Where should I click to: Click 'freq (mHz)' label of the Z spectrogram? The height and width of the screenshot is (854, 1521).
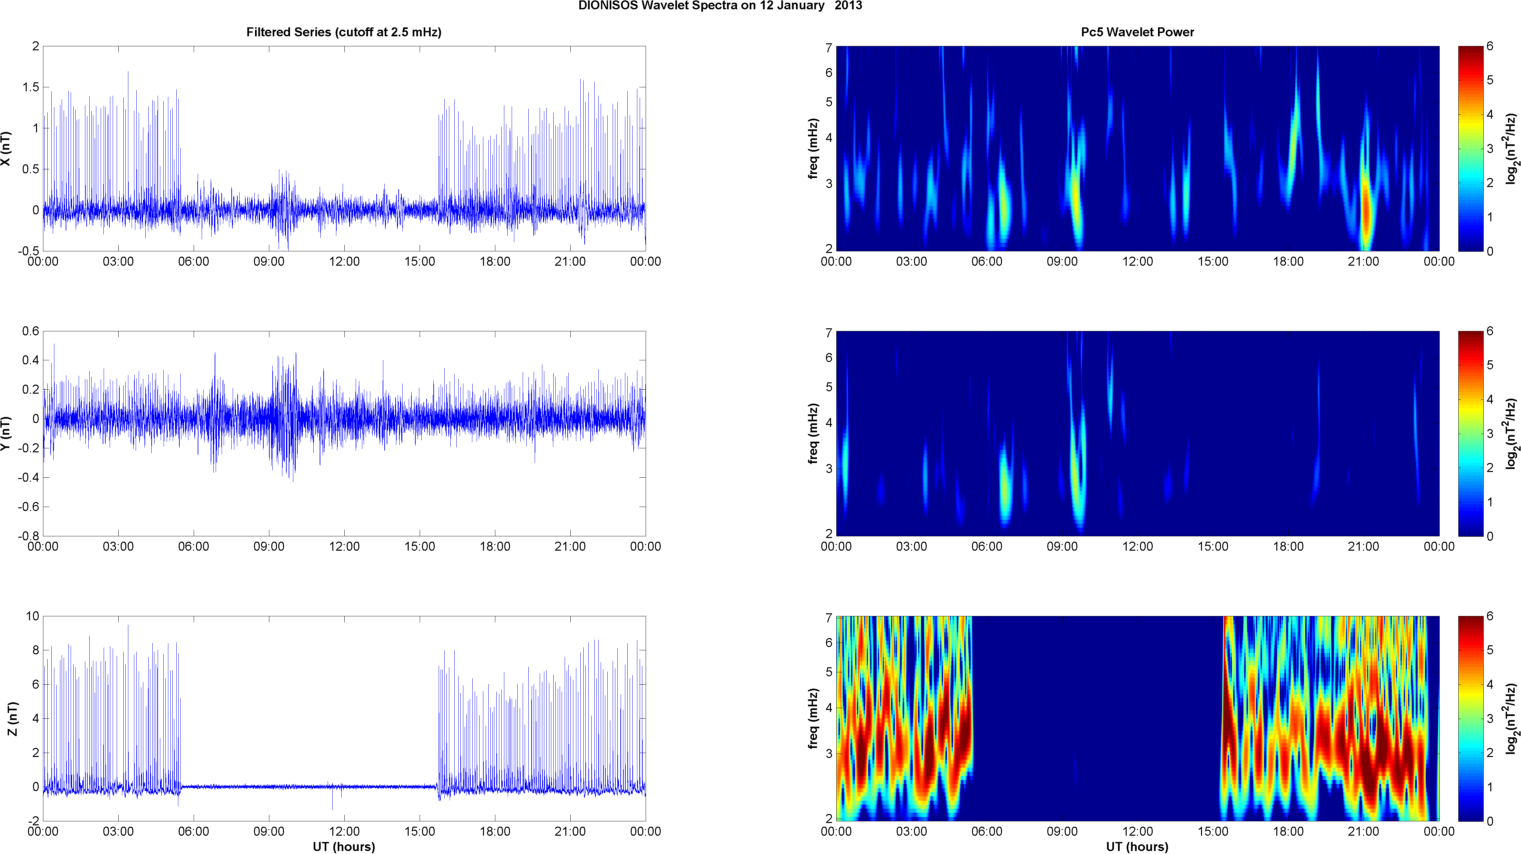pyautogui.click(x=813, y=718)
